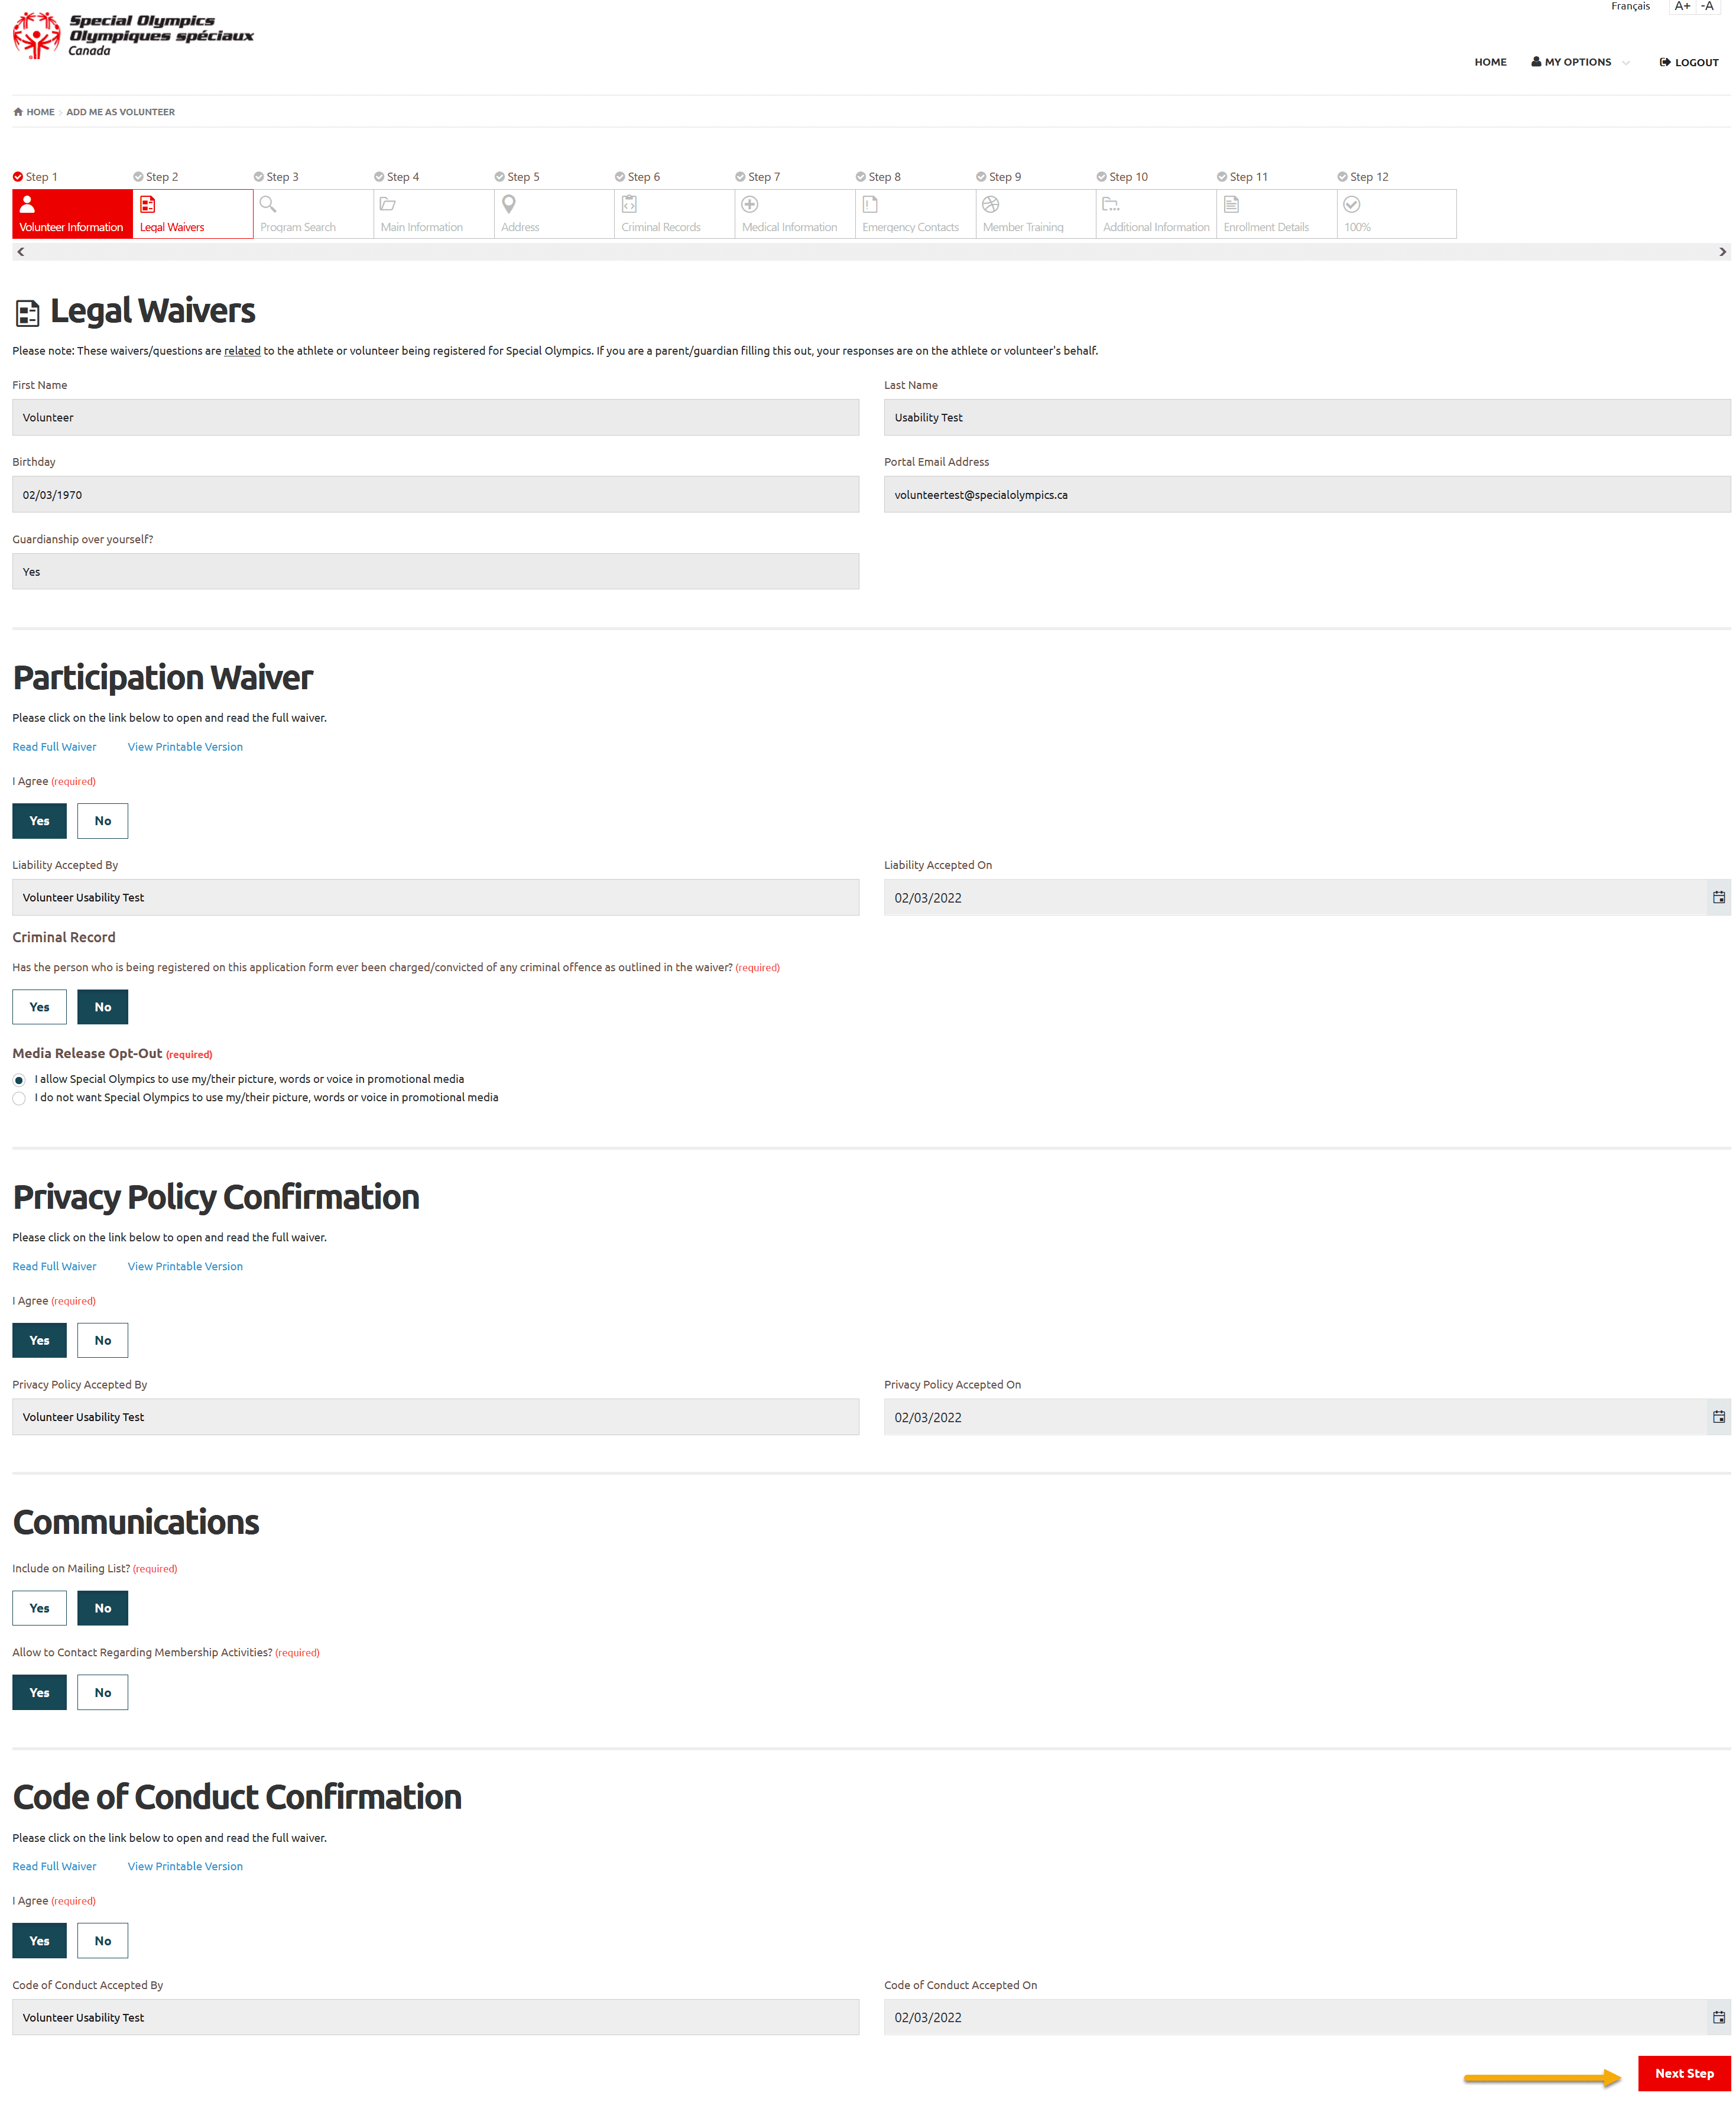Image resolution: width=1736 pixels, height=2112 pixels.
Task: Click the Special Olympics Canada logo
Action: pyautogui.click(x=133, y=35)
